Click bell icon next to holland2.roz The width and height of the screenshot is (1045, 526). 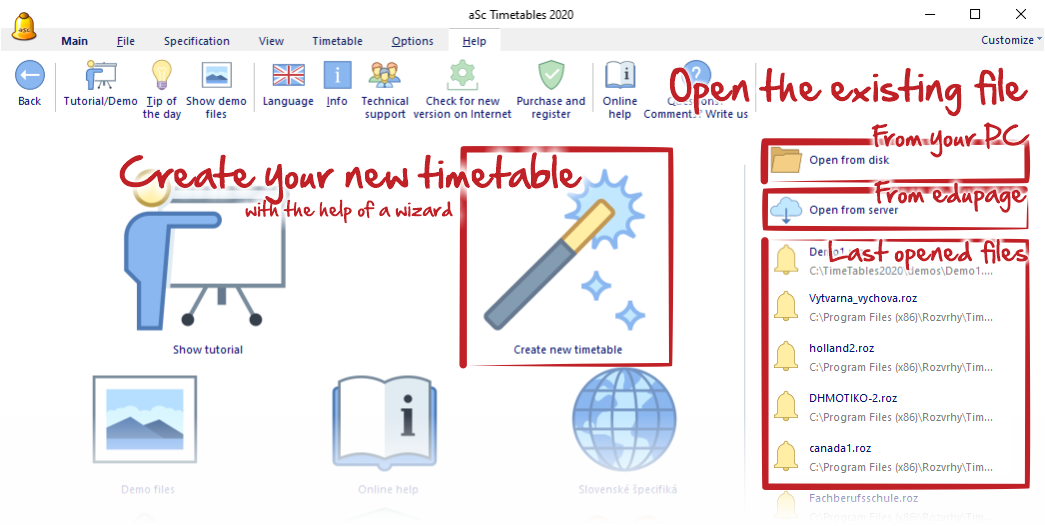(x=786, y=357)
